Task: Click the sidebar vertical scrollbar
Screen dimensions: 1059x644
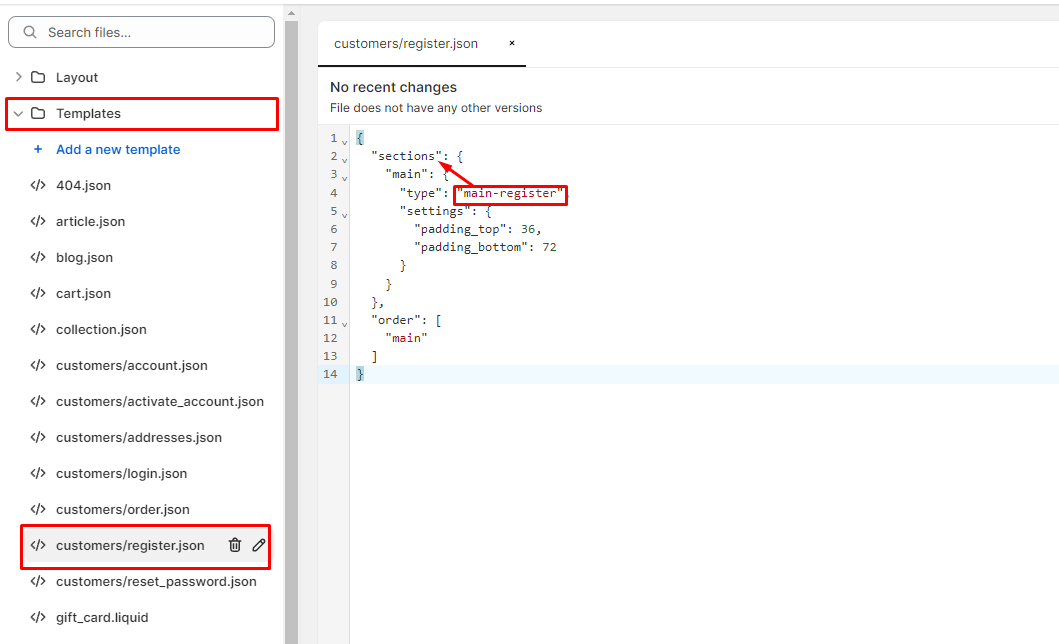Action: click(x=291, y=331)
